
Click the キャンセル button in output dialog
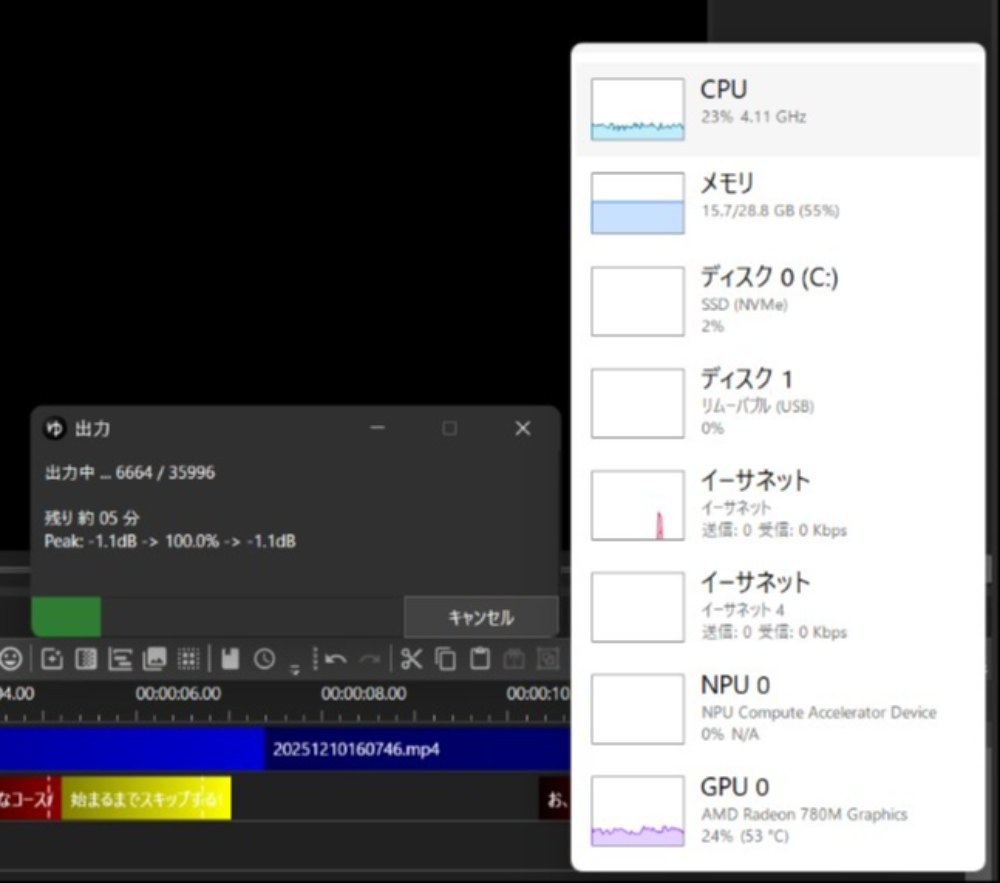click(481, 617)
